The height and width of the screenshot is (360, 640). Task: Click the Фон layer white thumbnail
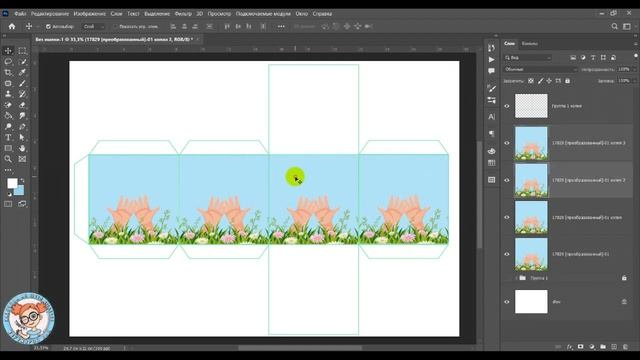(x=531, y=302)
